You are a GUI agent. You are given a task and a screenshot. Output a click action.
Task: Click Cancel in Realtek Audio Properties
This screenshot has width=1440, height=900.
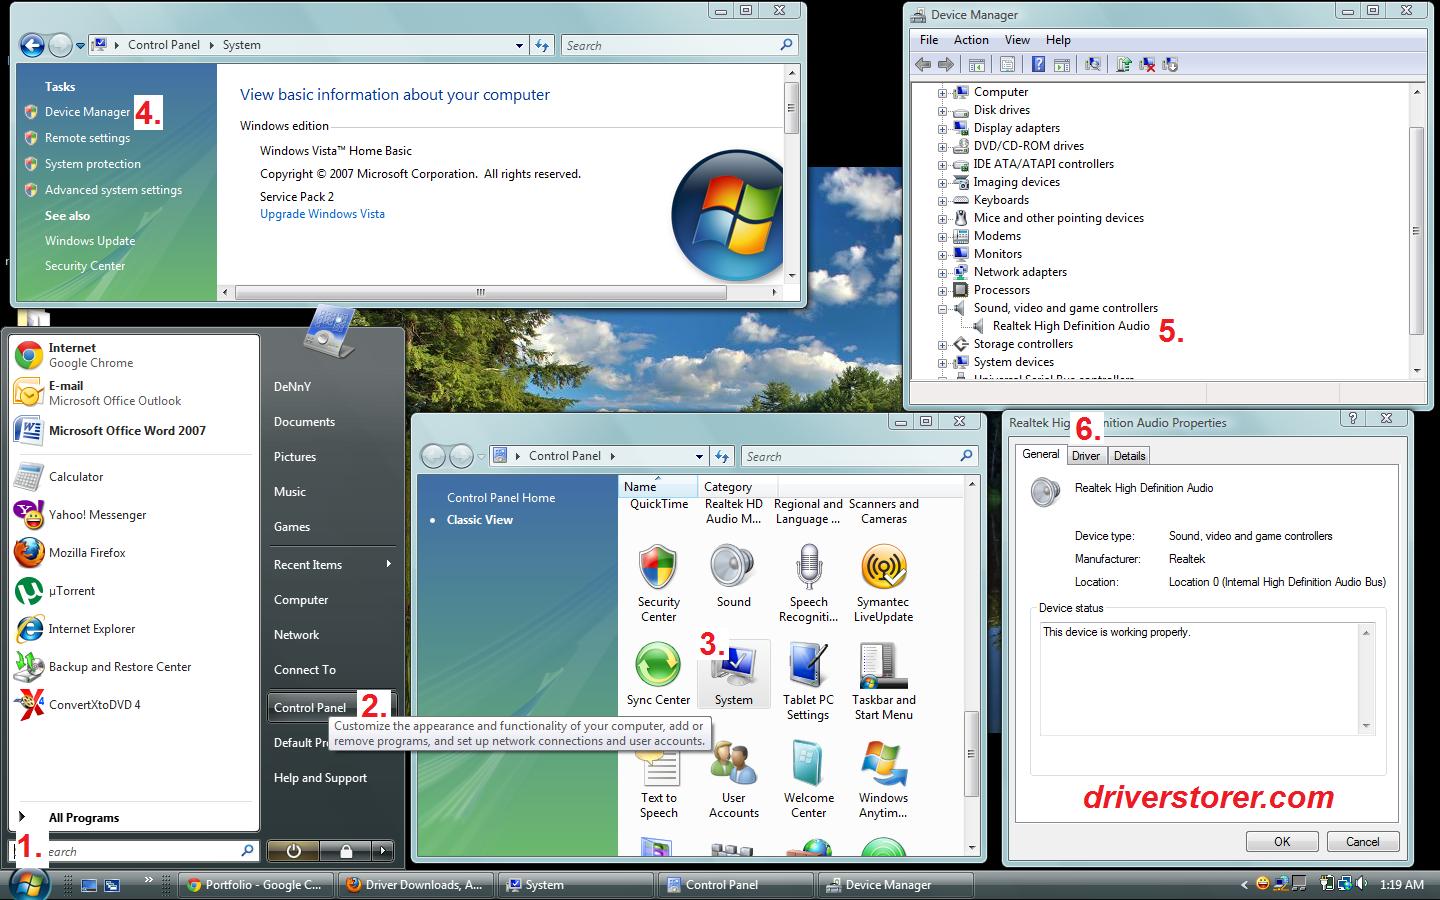pos(1362,842)
